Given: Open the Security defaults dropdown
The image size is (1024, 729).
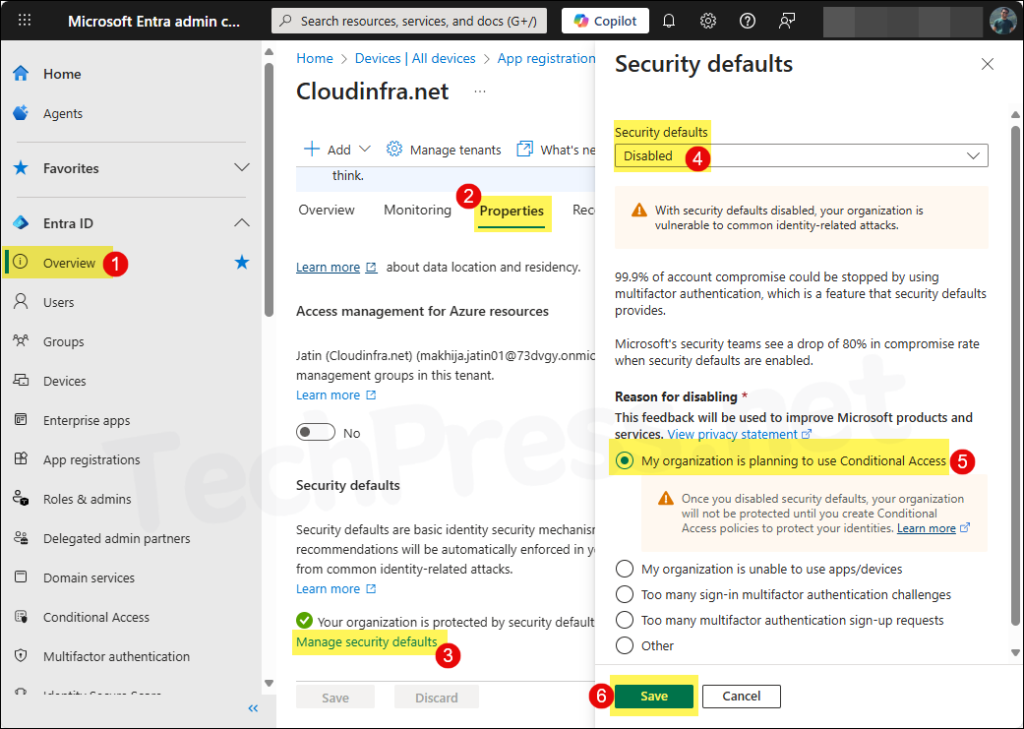Looking at the screenshot, I should [801, 156].
